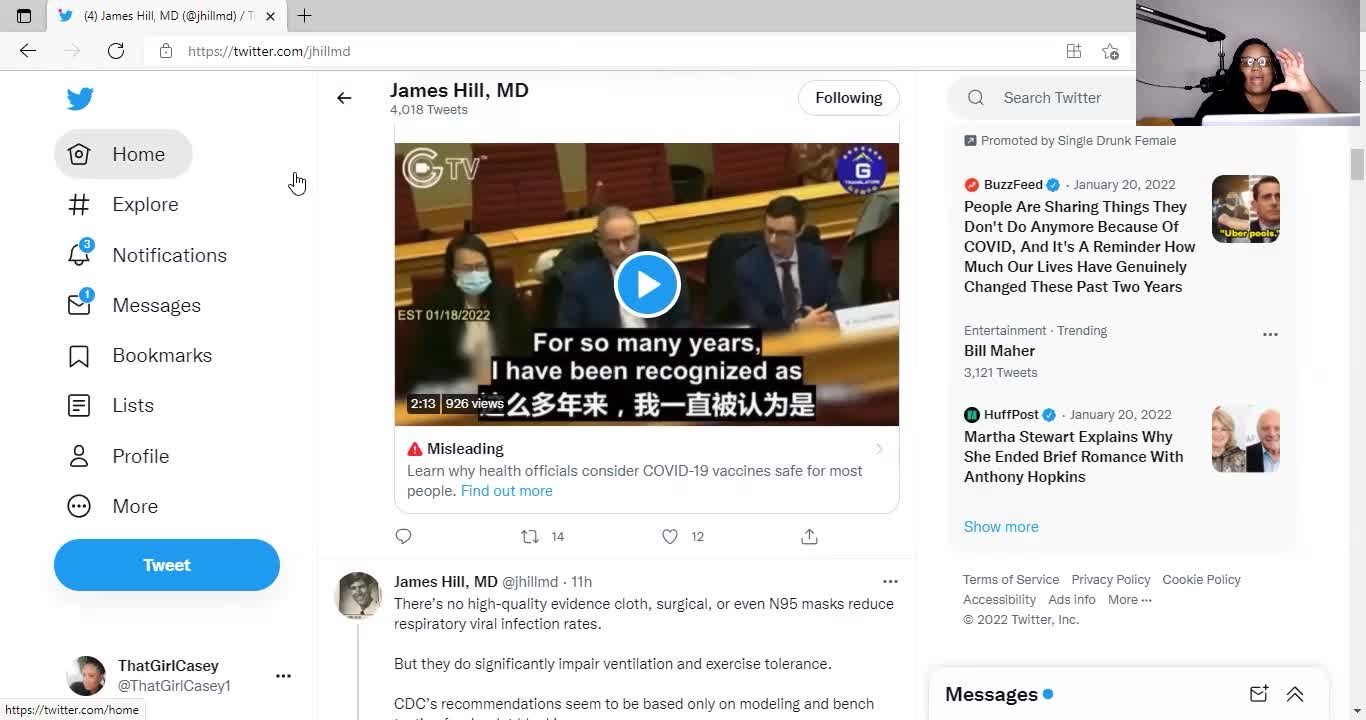Open ThatGirlCasey account options ellipsis
Screen dimensions: 1366x720
point(283,676)
